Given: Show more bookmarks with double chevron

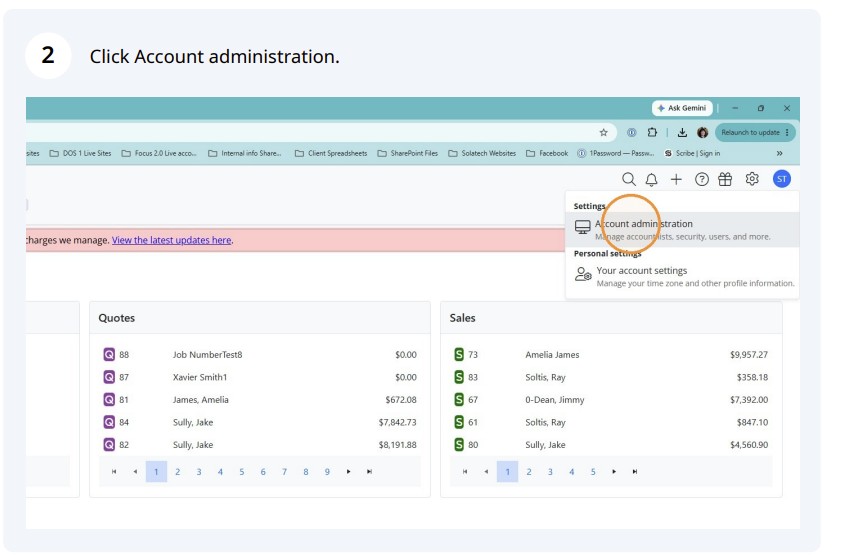Looking at the screenshot, I should click(779, 154).
